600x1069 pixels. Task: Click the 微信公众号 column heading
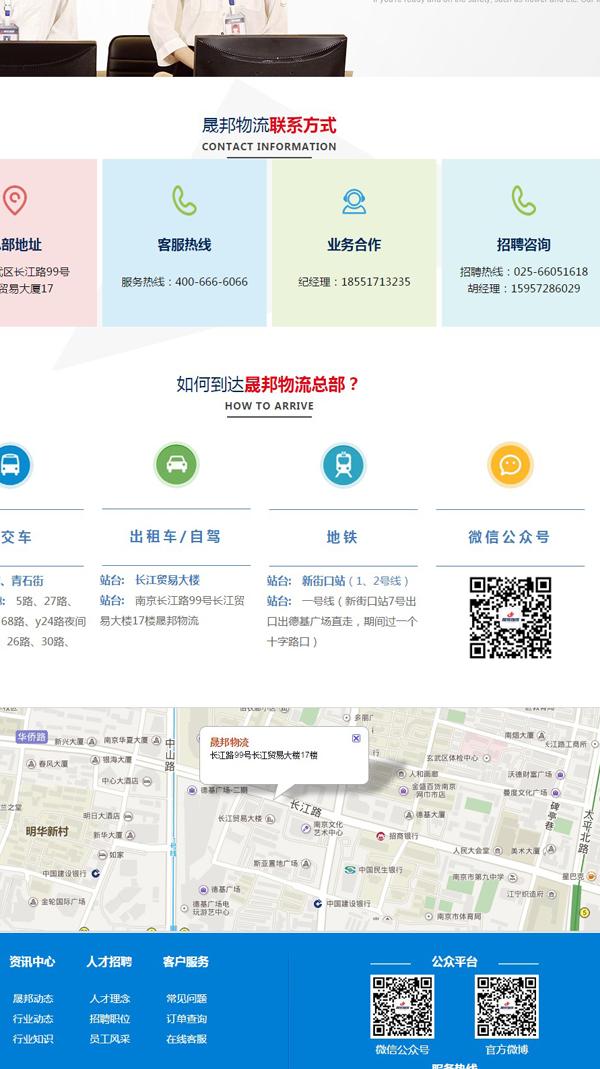pos(509,537)
